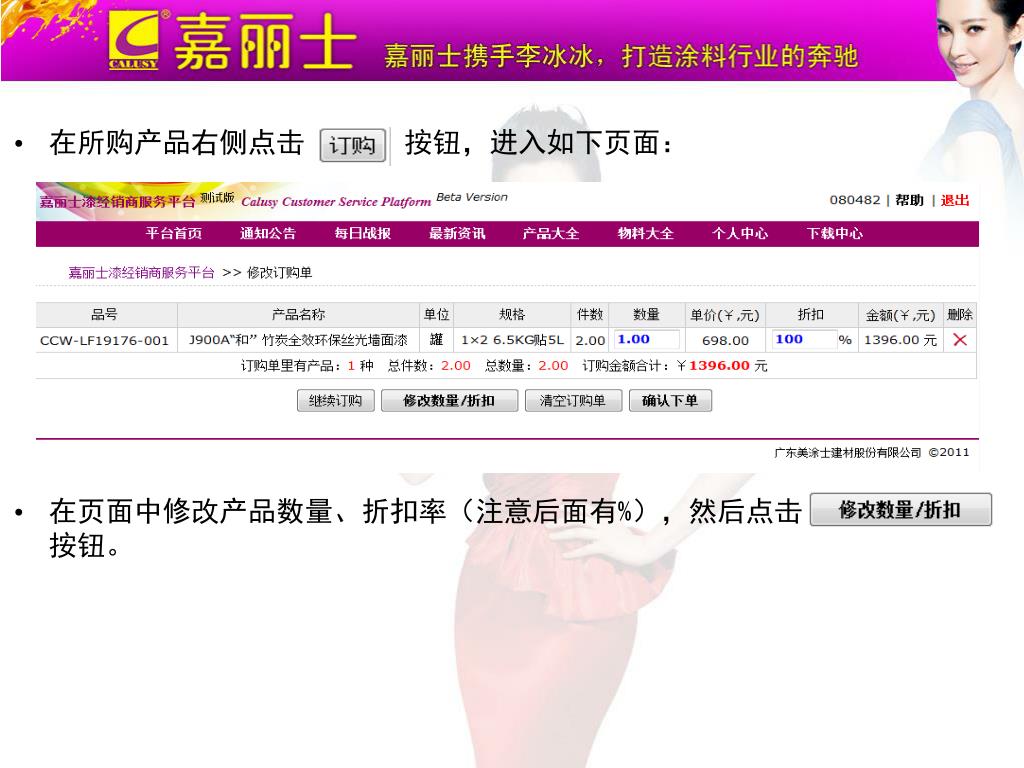The width and height of the screenshot is (1024, 768).
Task: Click the user ID 080482
Action: [x=855, y=200]
